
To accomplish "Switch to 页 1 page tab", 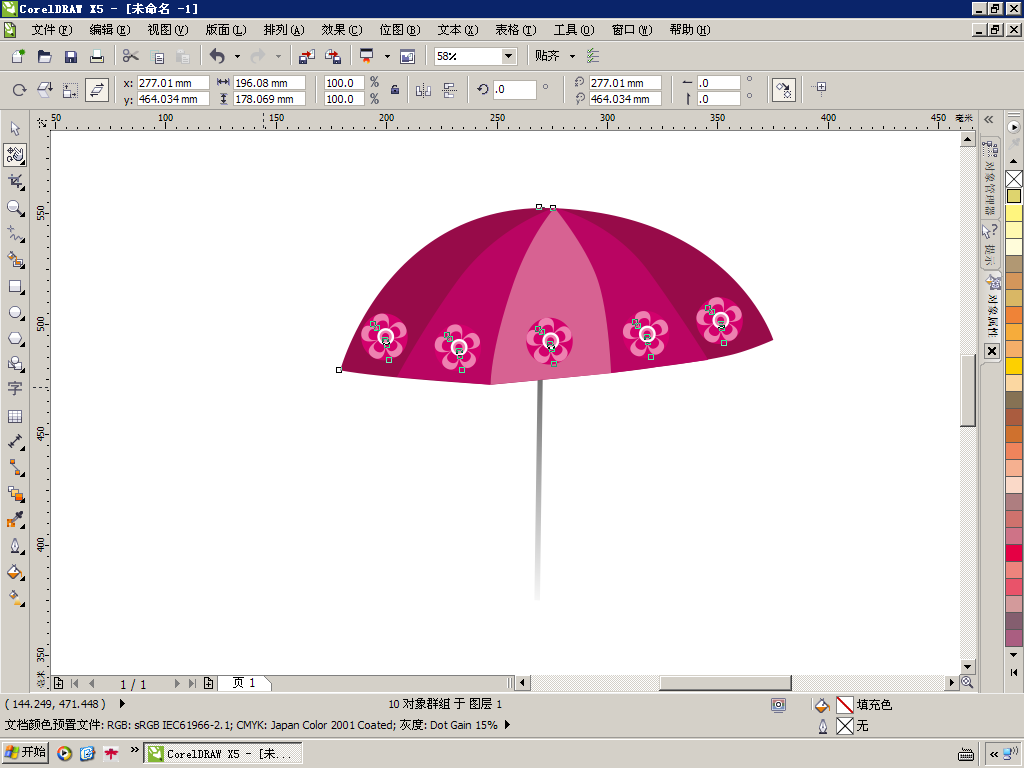I will coord(244,683).
